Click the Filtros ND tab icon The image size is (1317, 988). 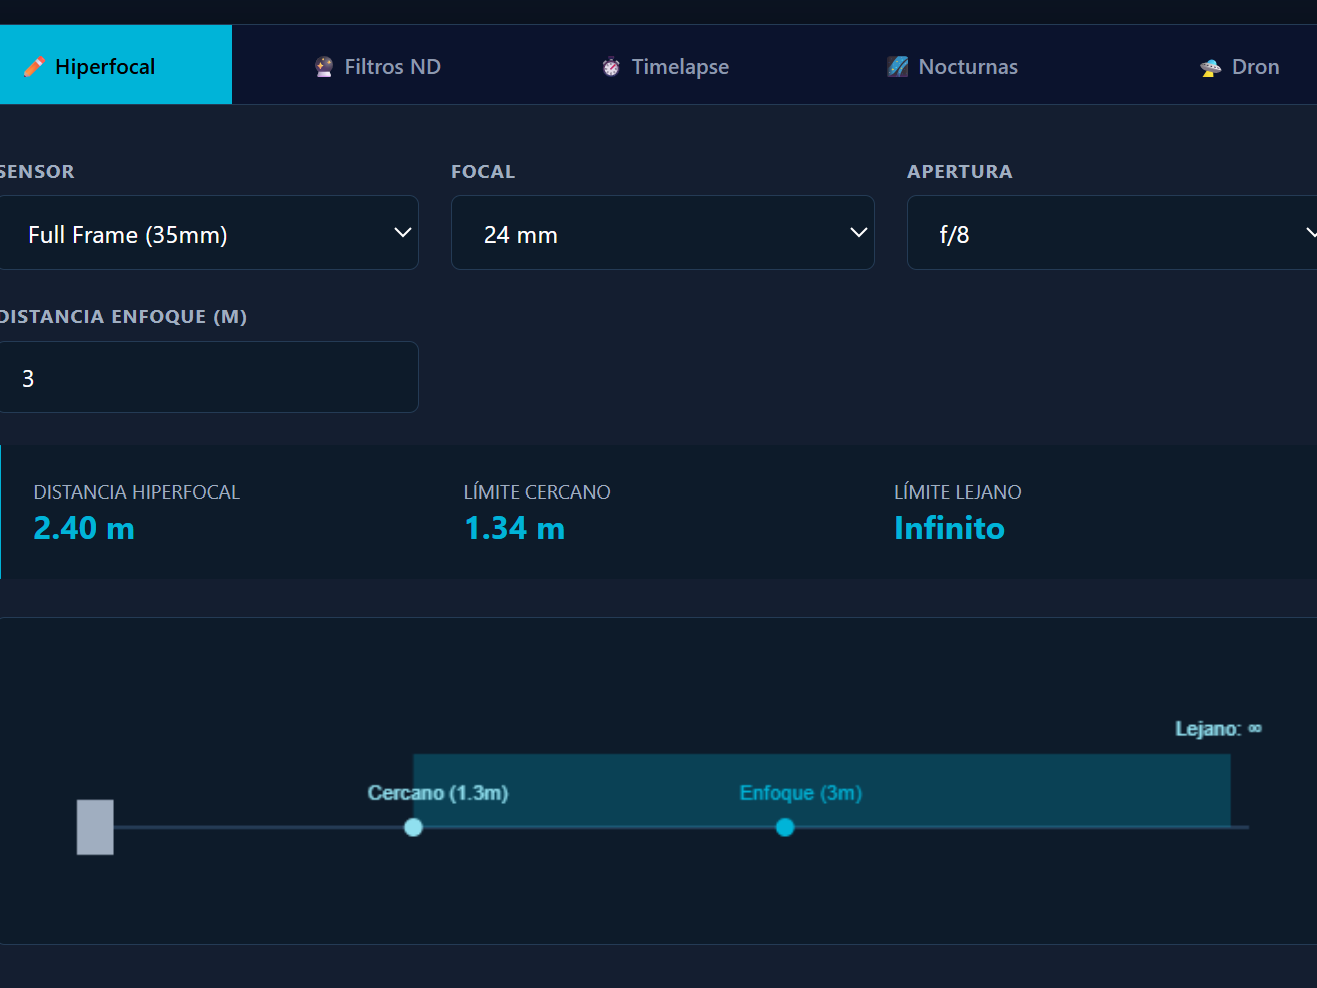coord(324,67)
